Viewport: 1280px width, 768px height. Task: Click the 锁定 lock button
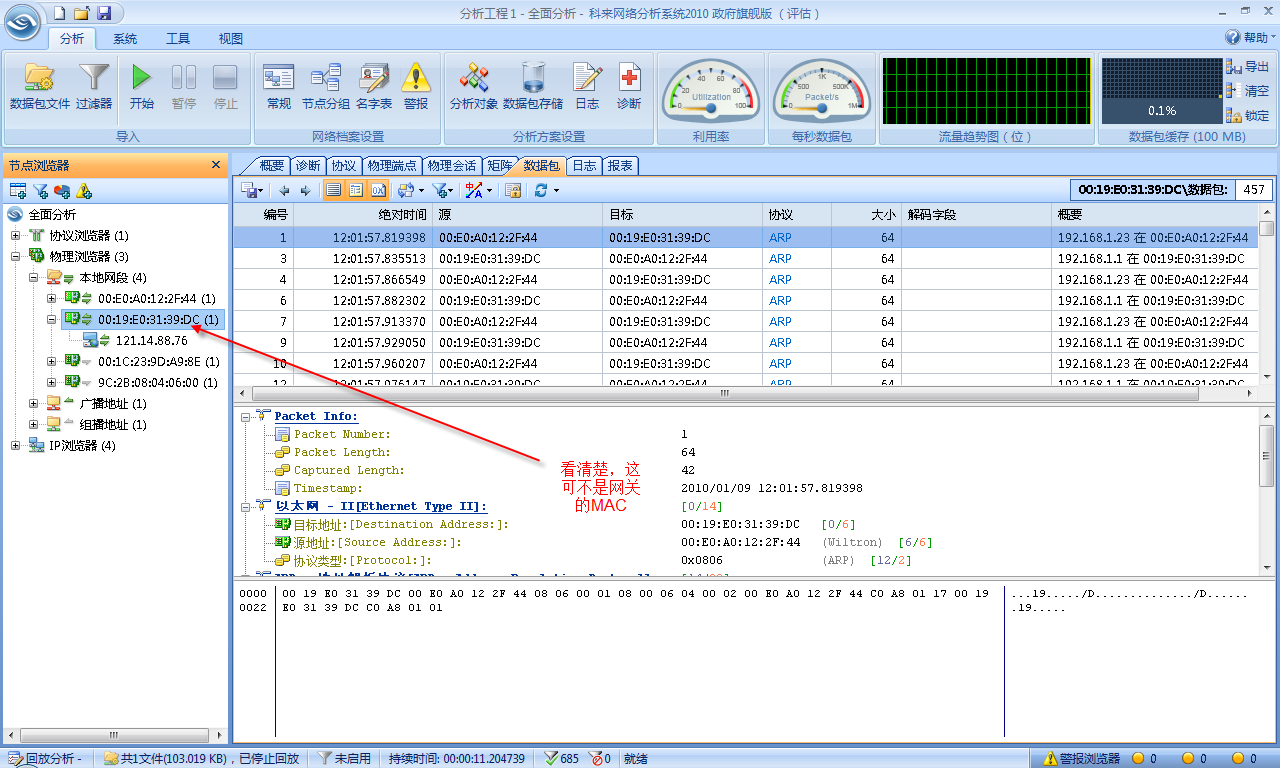[1248, 116]
